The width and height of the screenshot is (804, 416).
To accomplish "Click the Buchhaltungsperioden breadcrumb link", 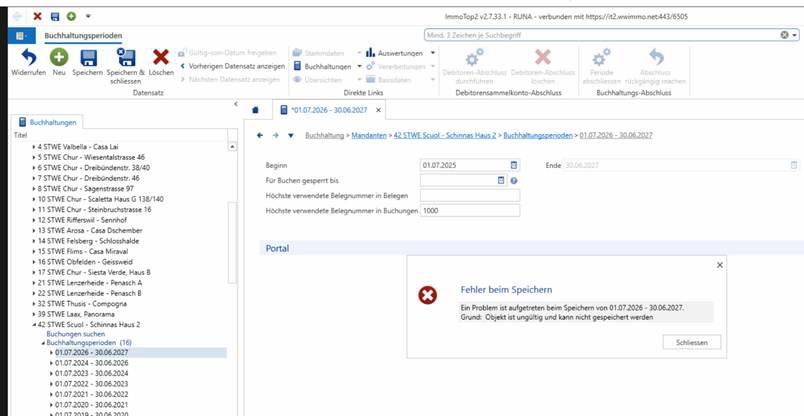I will point(538,135).
